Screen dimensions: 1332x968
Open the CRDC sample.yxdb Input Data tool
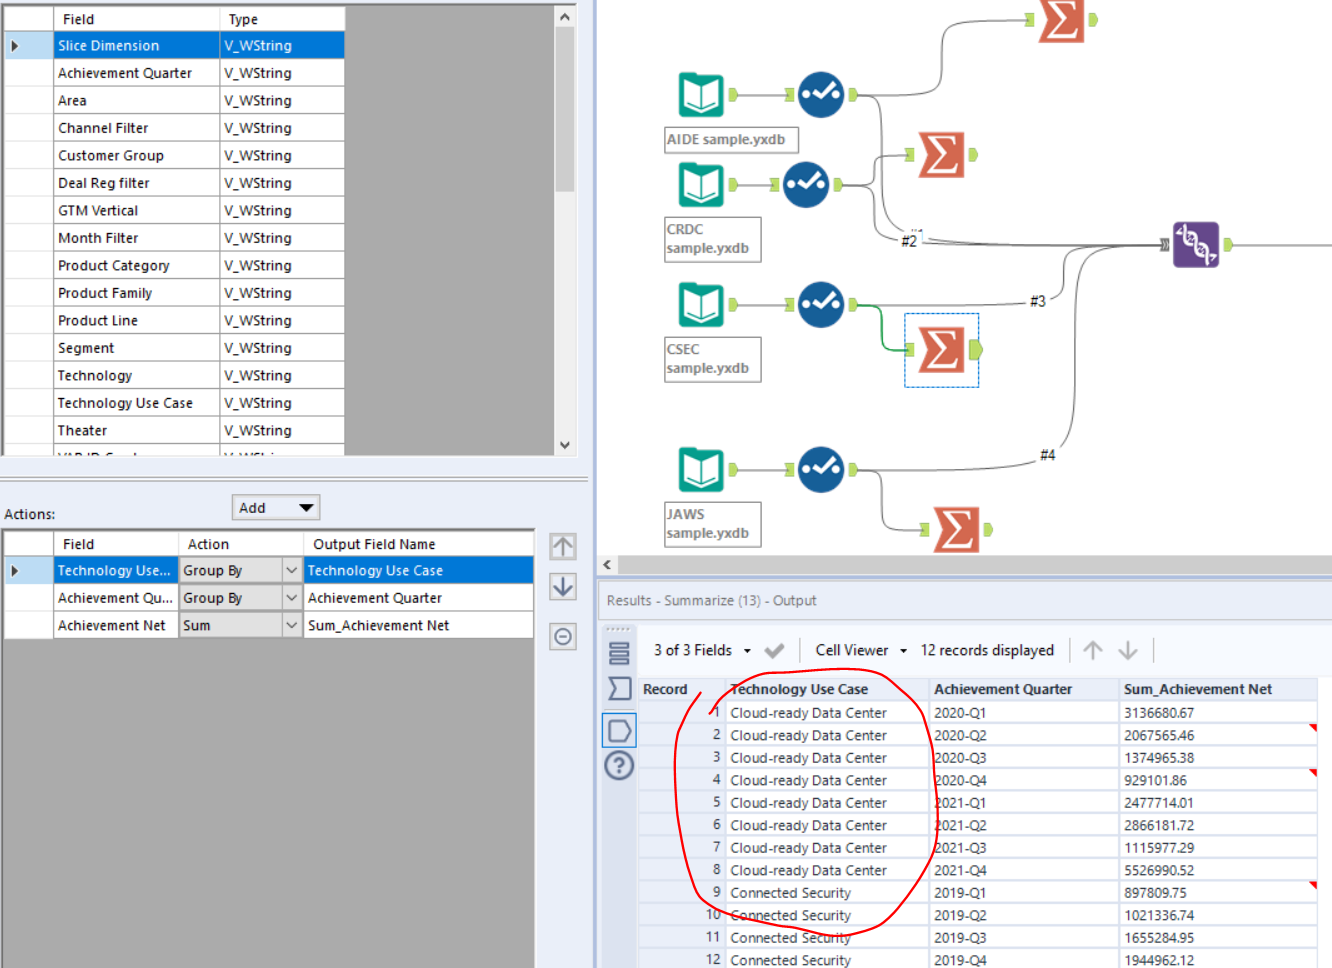pyautogui.click(x=700, y=185)
